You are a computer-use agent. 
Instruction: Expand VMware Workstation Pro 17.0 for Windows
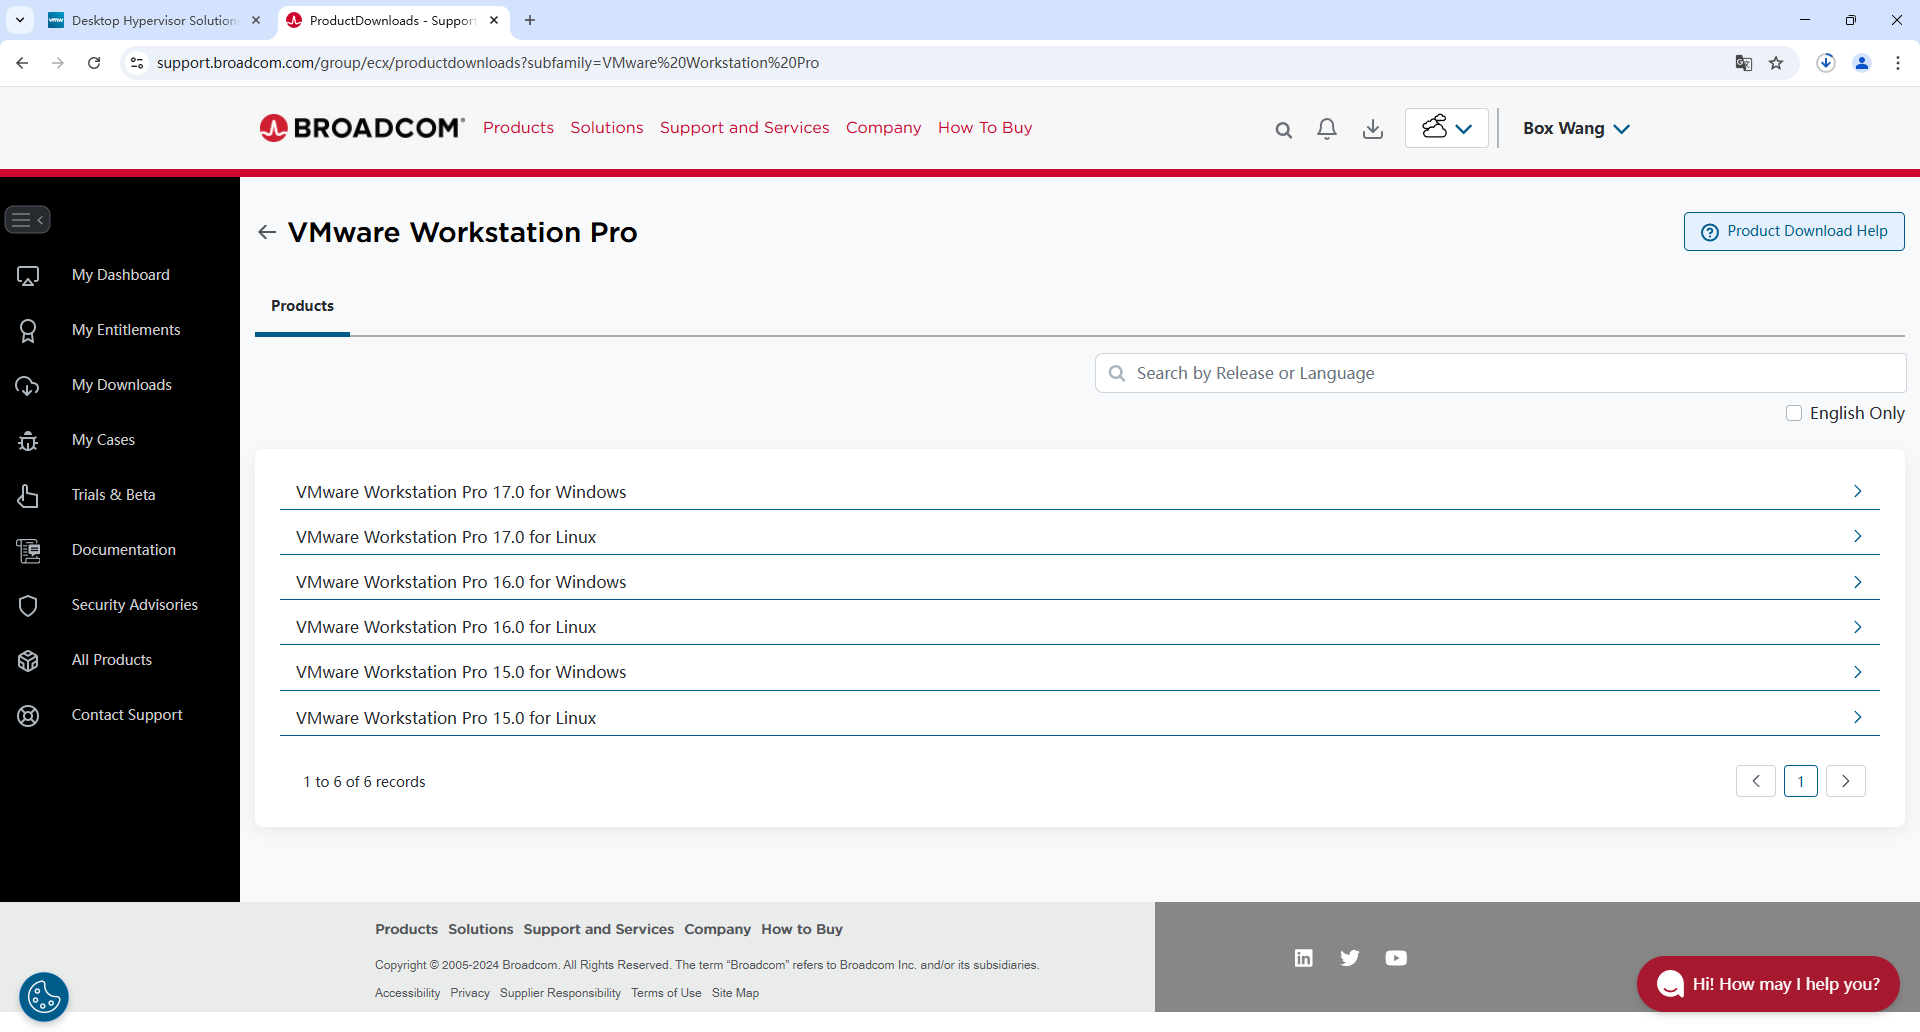pos(1080,491)
